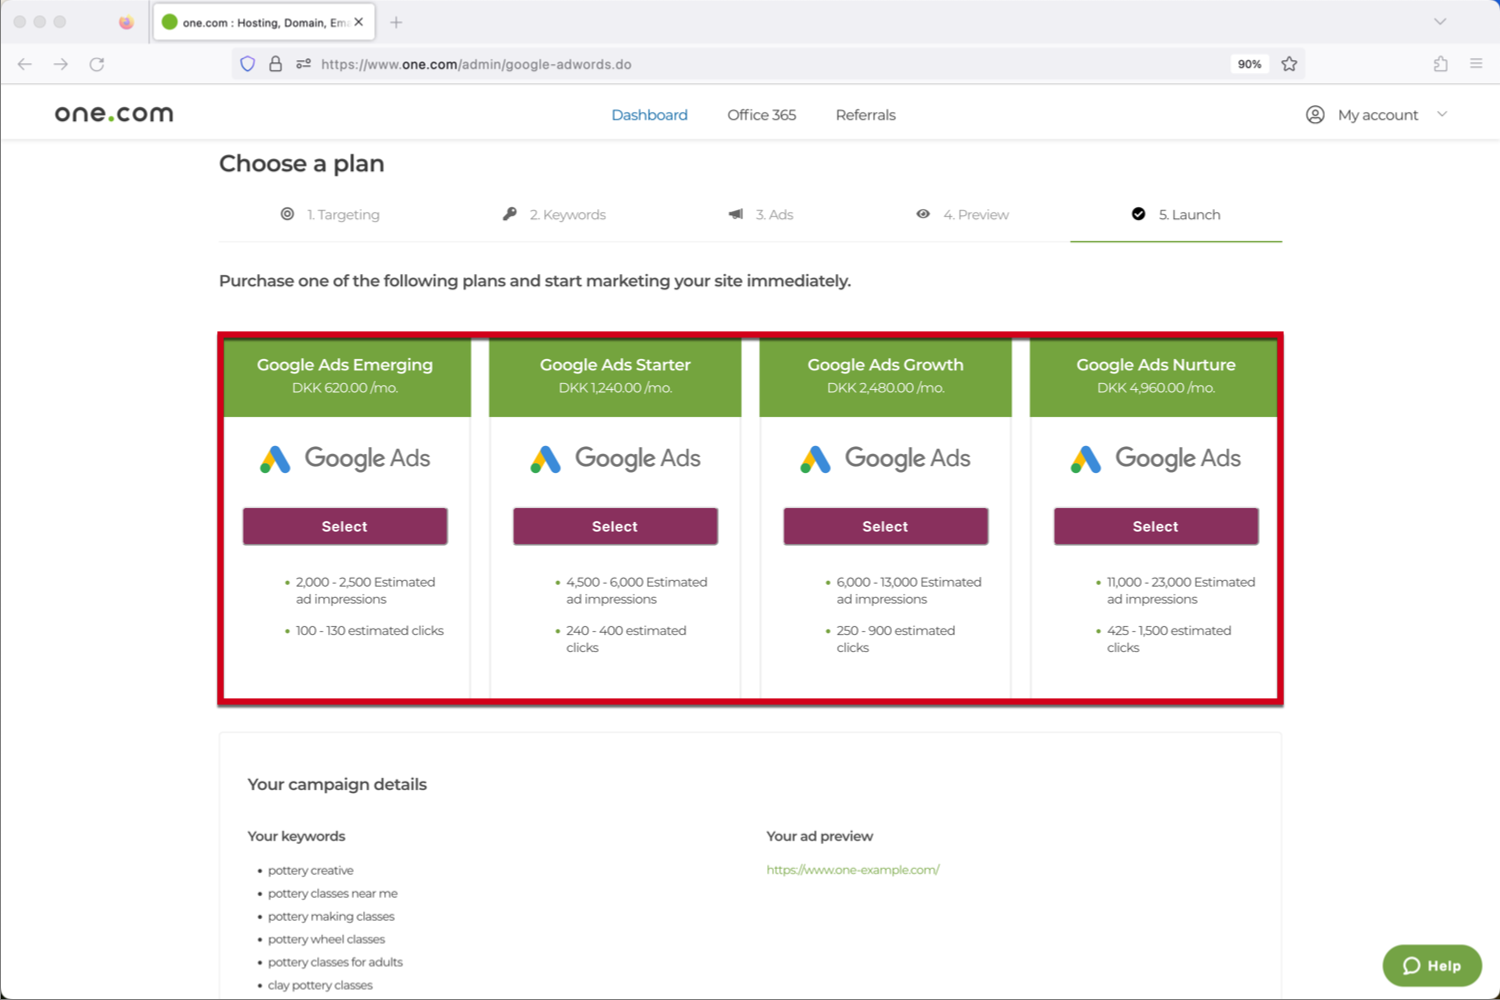Expand the tab list chevron near the window top
1500x1000 pixels.
(x=1439, y=21)
